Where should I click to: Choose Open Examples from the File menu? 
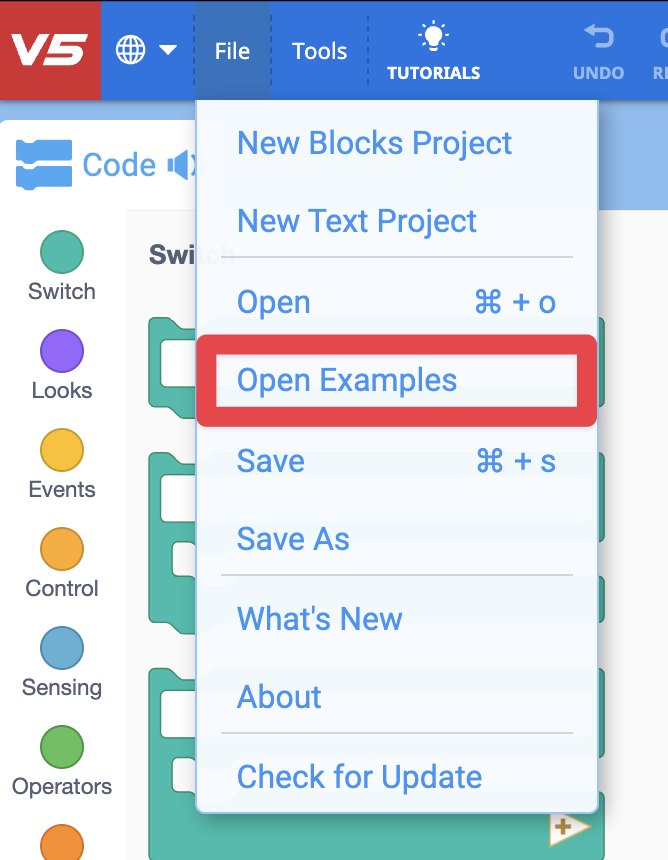[x=346, y=380]
